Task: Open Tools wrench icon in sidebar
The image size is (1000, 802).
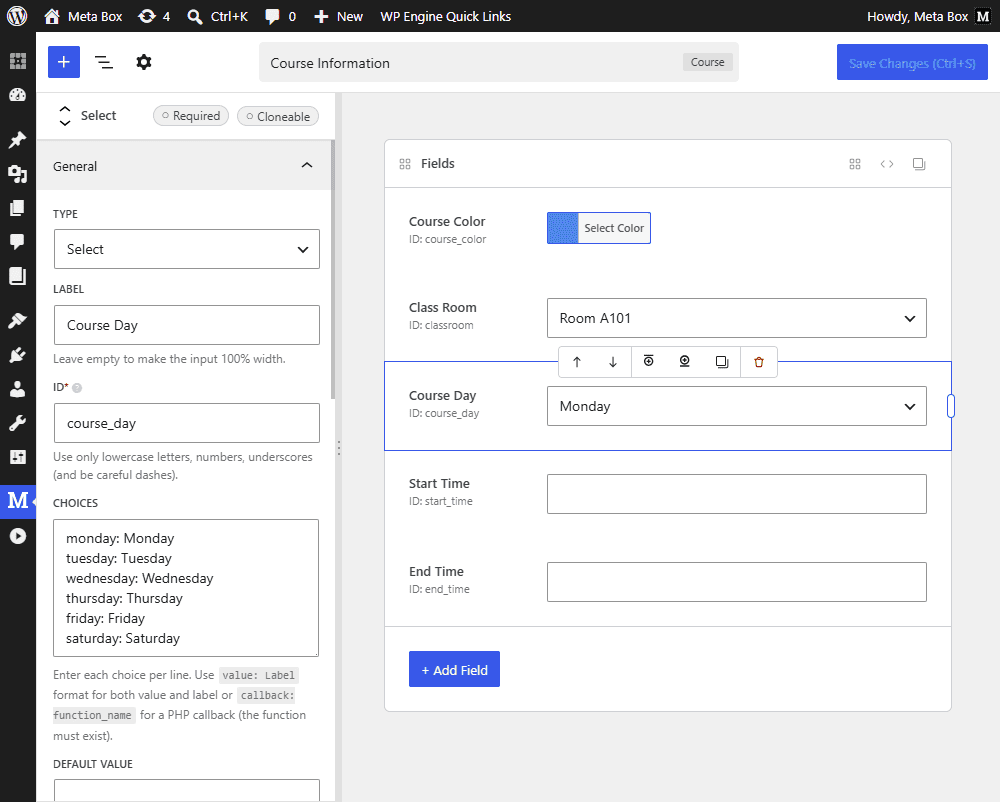Action: (18, 423)
